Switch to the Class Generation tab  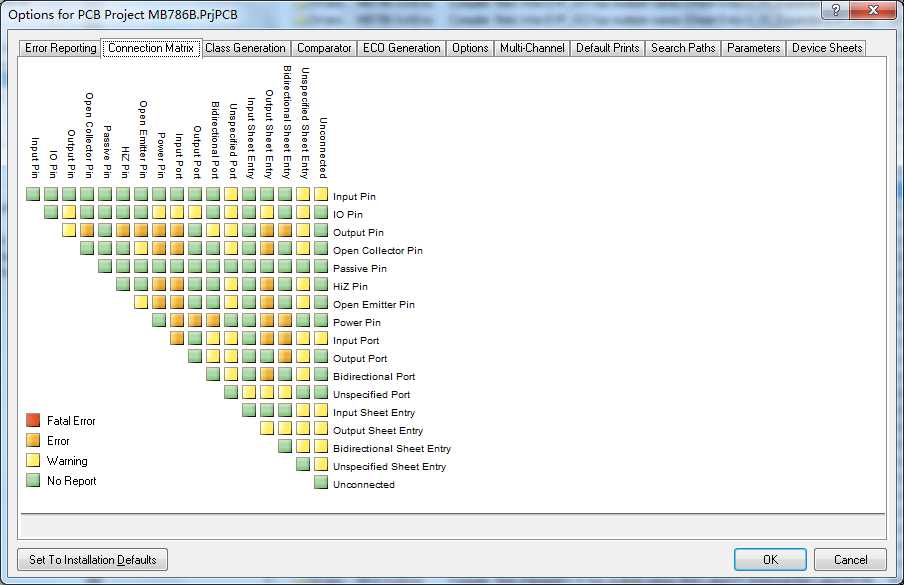(x=246, y=48)
